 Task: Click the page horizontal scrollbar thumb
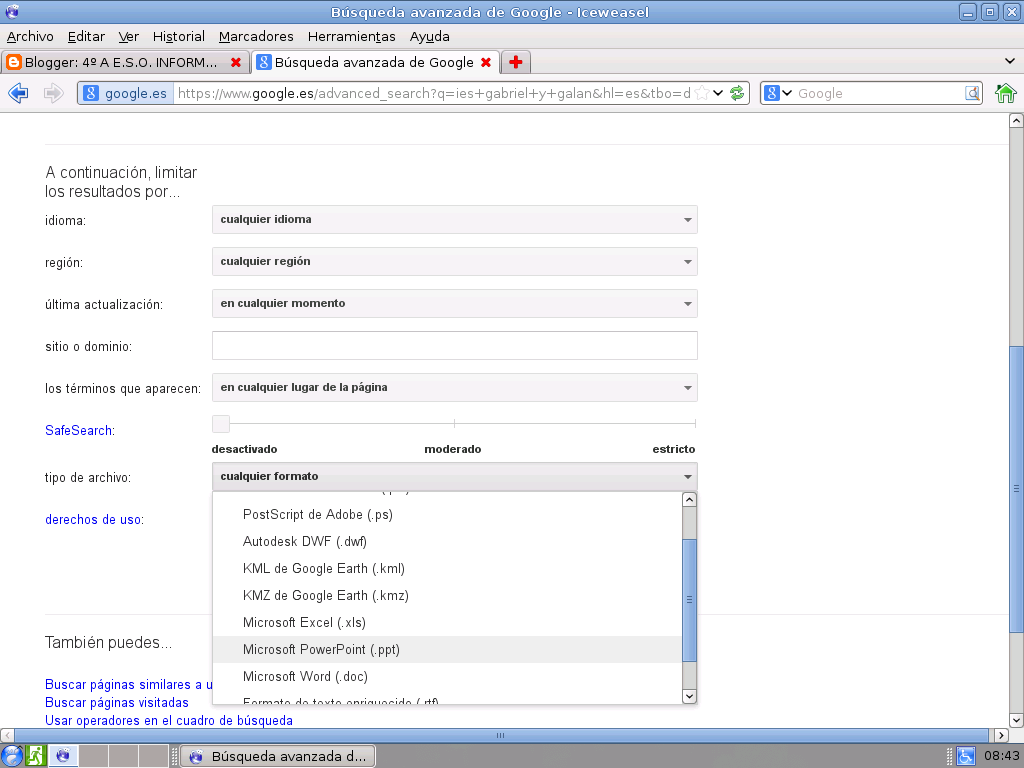click(x=501, y=735)
